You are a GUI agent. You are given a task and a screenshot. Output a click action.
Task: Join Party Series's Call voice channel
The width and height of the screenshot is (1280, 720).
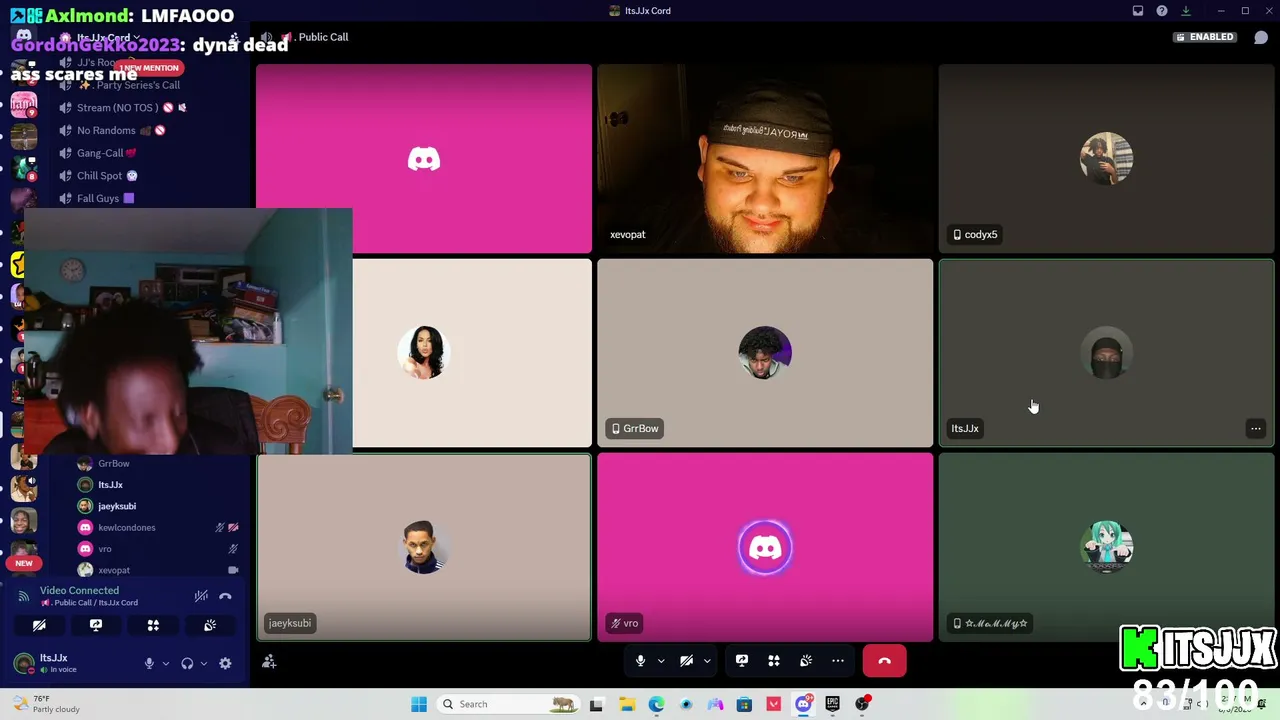click(x=128, y=85)
